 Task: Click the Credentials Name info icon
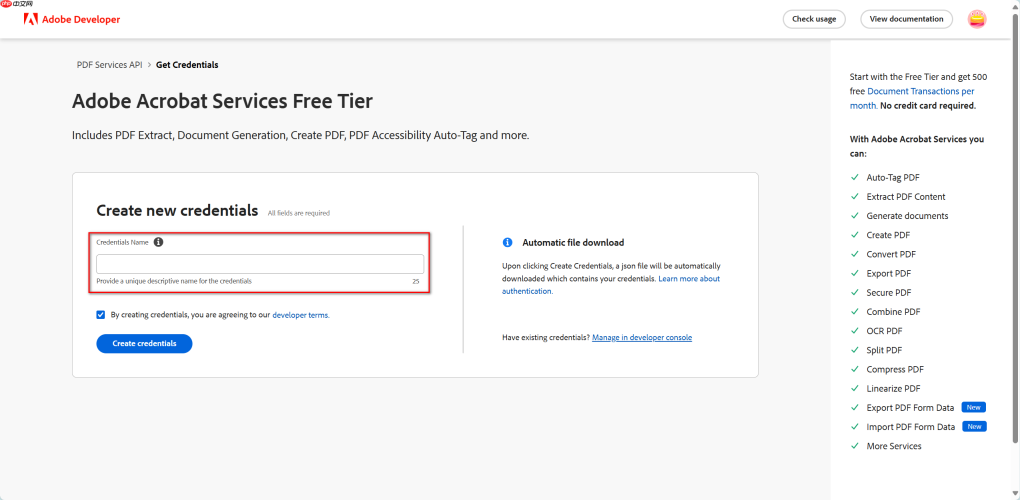coord(159,242)
